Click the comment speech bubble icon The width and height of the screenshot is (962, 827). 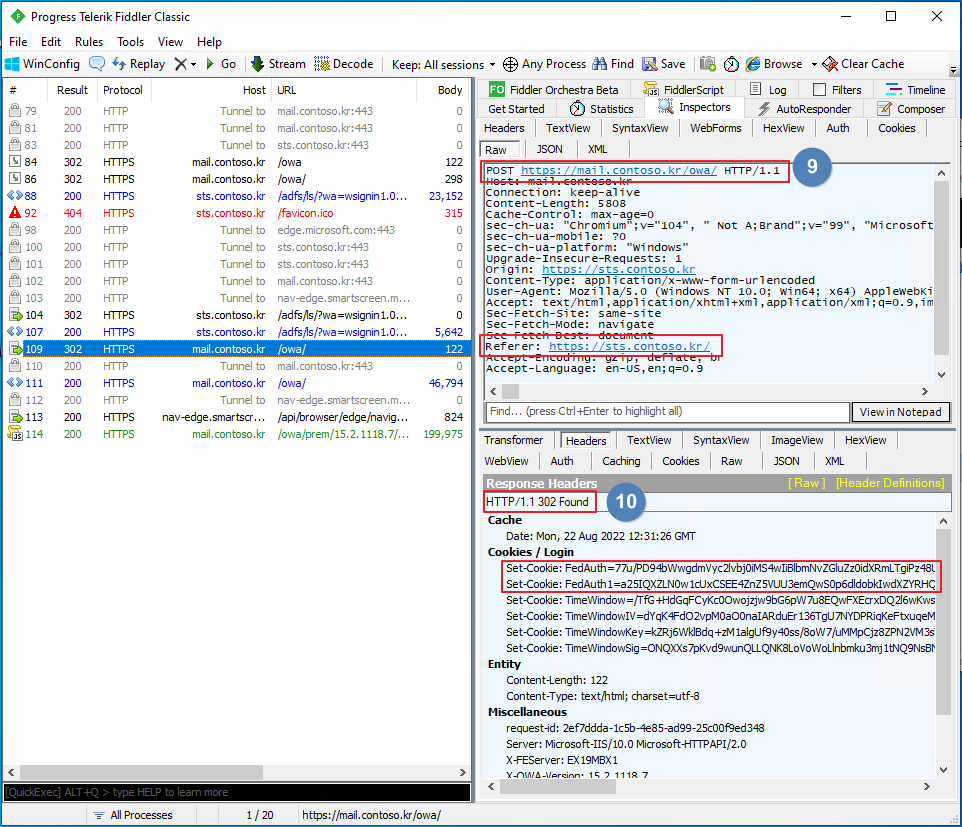point(97,64)
